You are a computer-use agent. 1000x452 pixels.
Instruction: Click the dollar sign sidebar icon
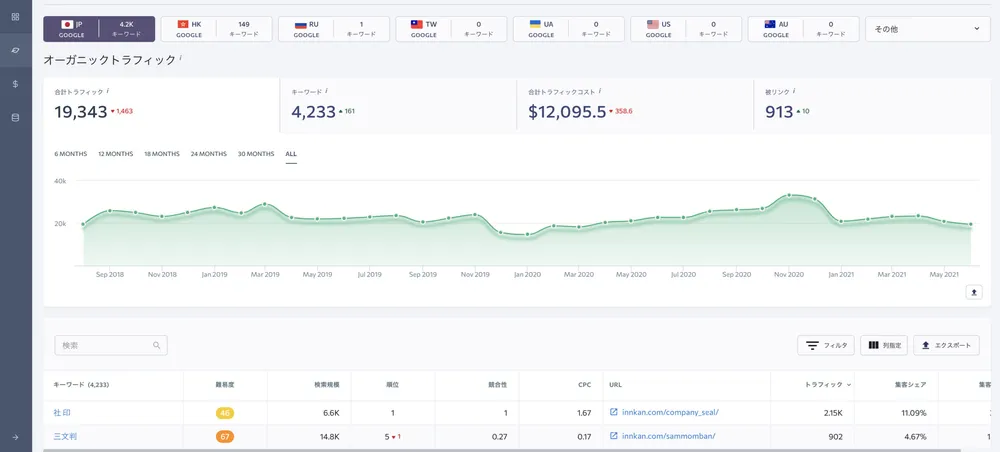(15, 84)
